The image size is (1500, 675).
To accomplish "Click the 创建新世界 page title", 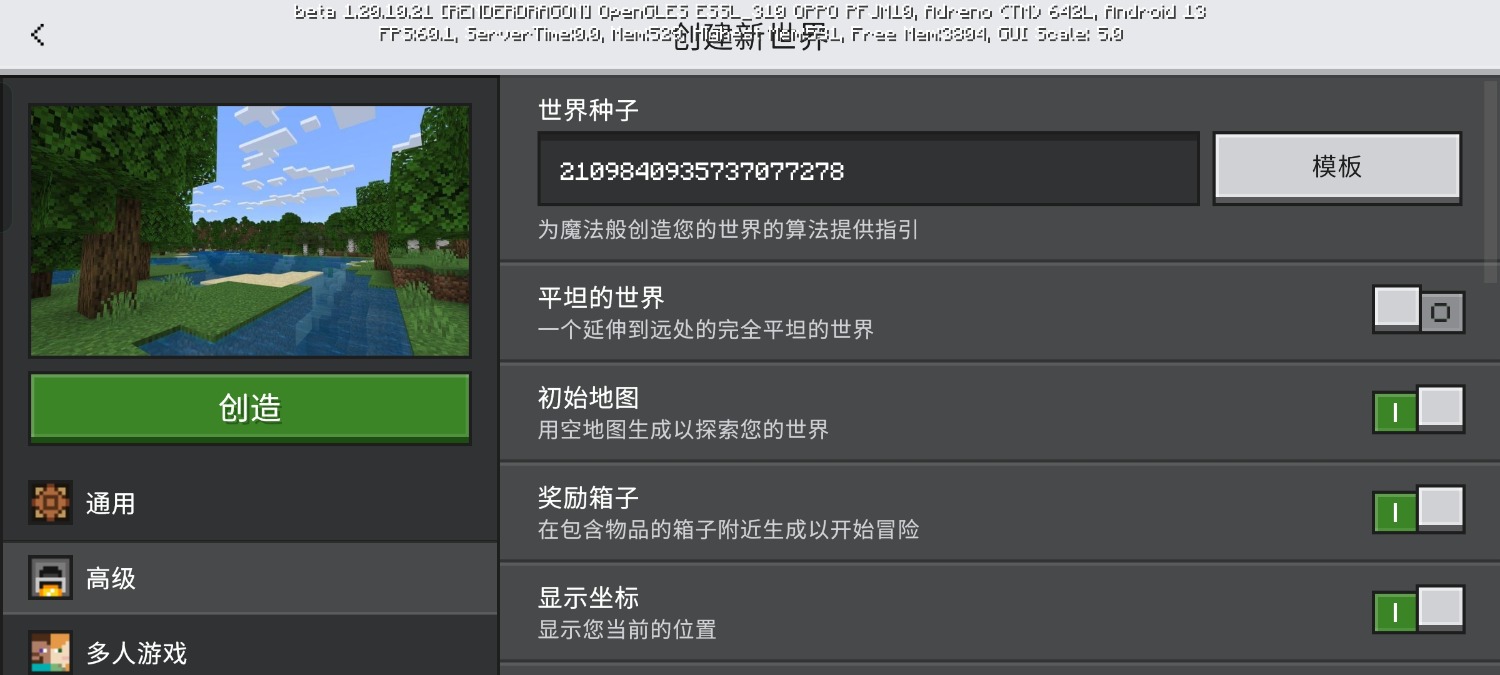I will coord(750,38).
